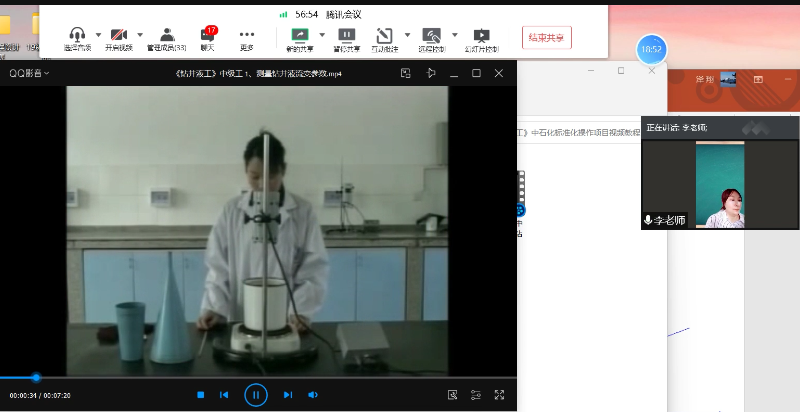Screen dimensions: 800x412
Task: Pause the screen sharing
Action: click(x=347, y=35)
